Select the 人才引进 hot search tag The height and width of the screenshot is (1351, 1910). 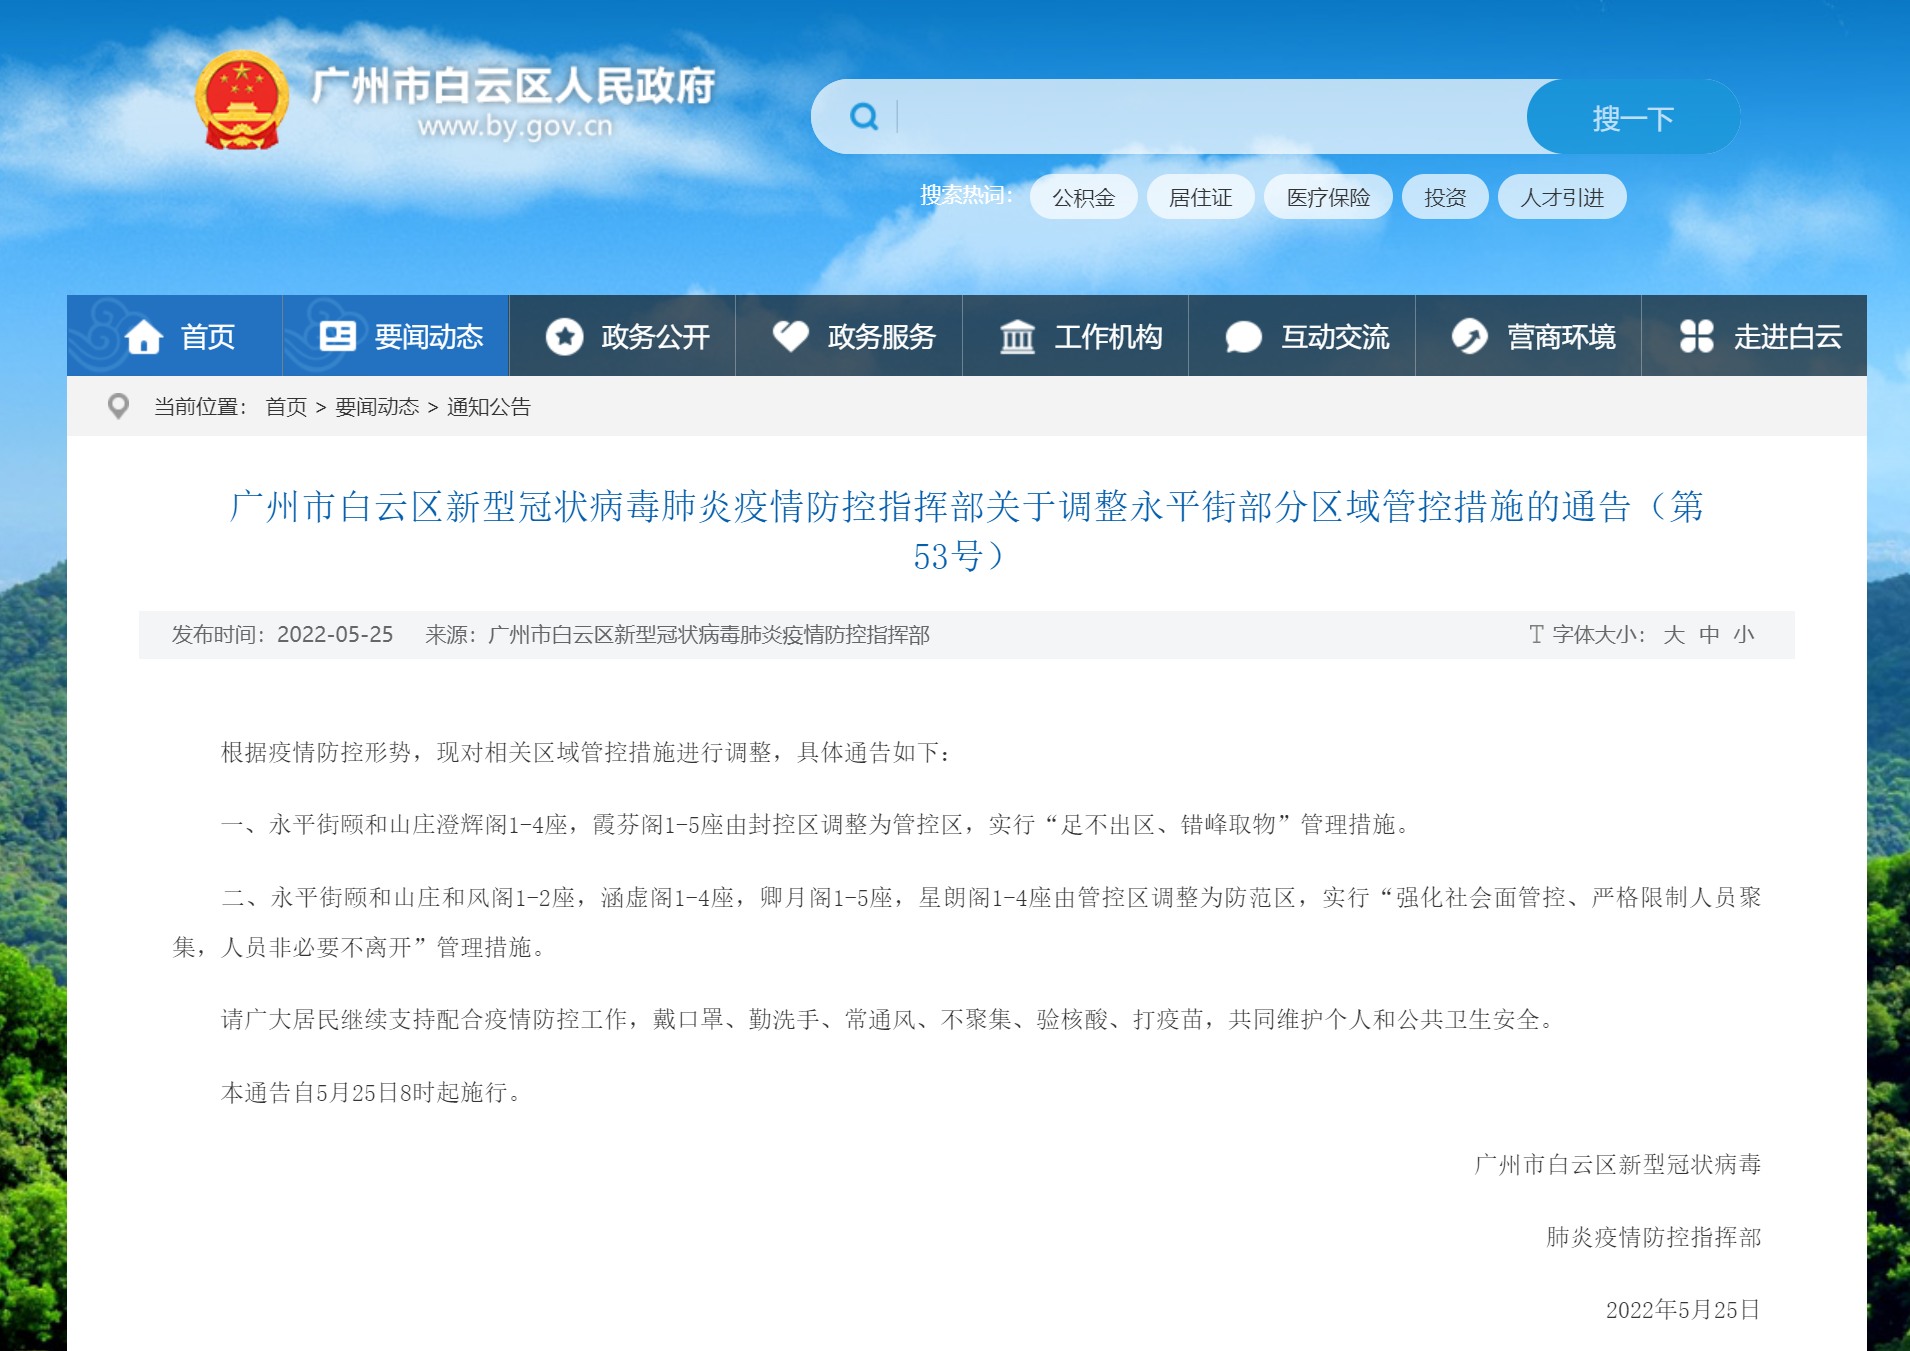pos(1561,197)
